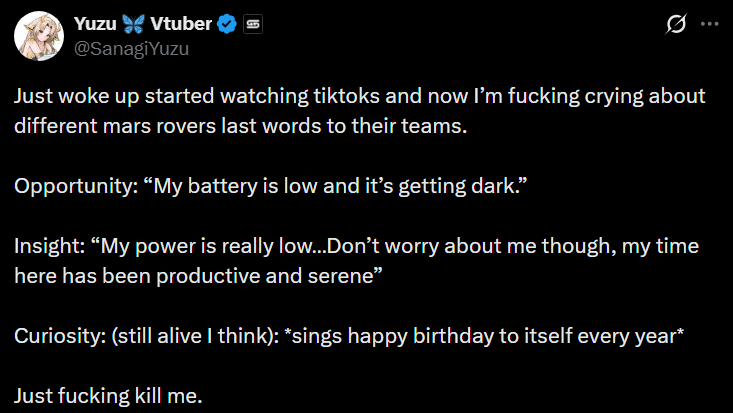Click the opening line about watching tiktoks
This screenshot has height=413, width=733.
359,96
